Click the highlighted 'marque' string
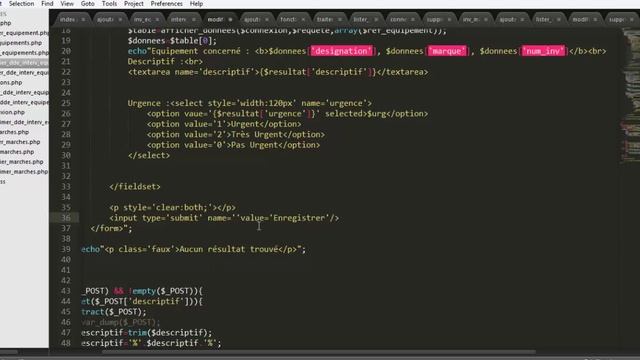This screenshot has width=640, height=360. click(x=447, y=51)
